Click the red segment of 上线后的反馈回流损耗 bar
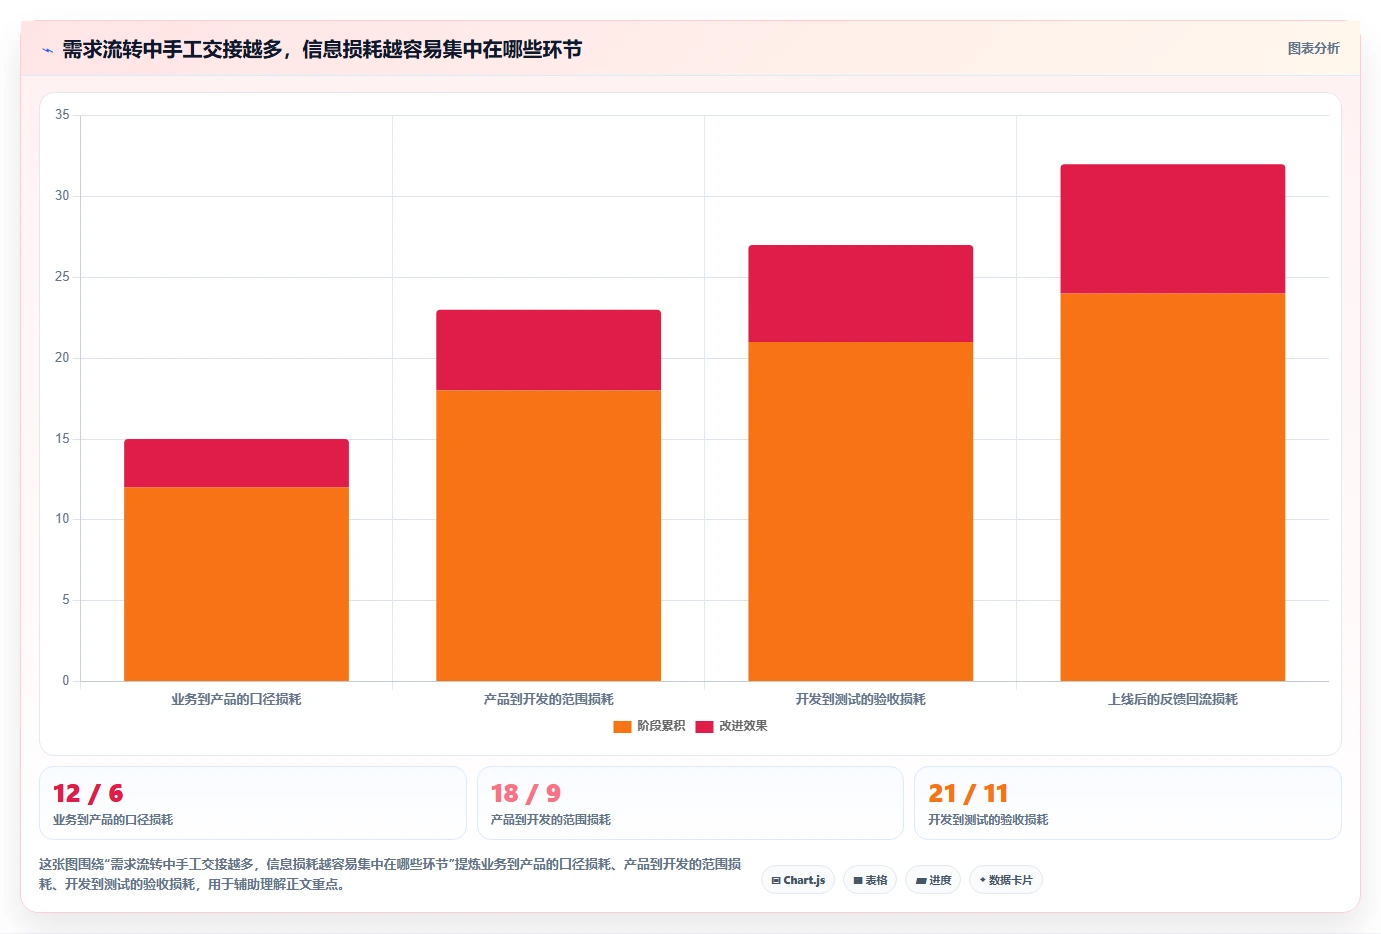Screen dimensions: 1381x934 click(x=1172, y=229)
